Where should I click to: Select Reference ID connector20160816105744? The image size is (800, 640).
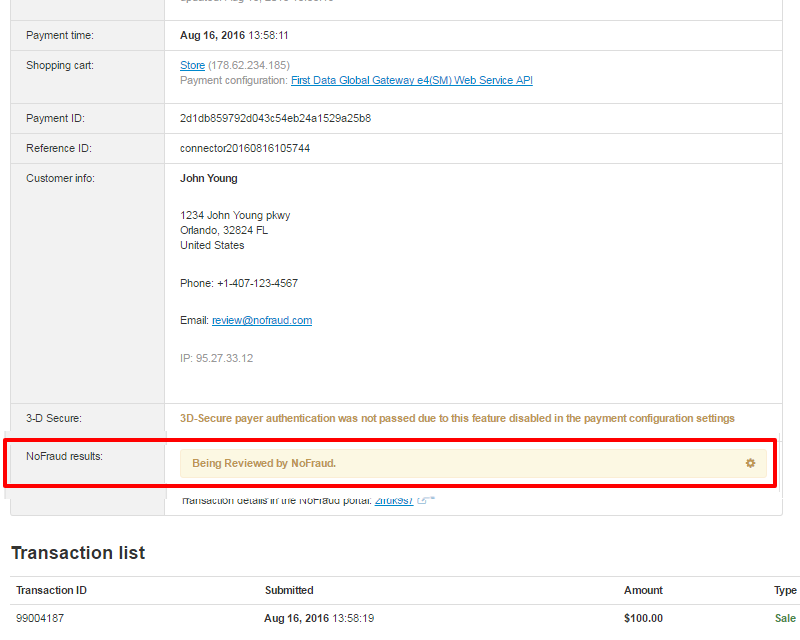point(245,148)
